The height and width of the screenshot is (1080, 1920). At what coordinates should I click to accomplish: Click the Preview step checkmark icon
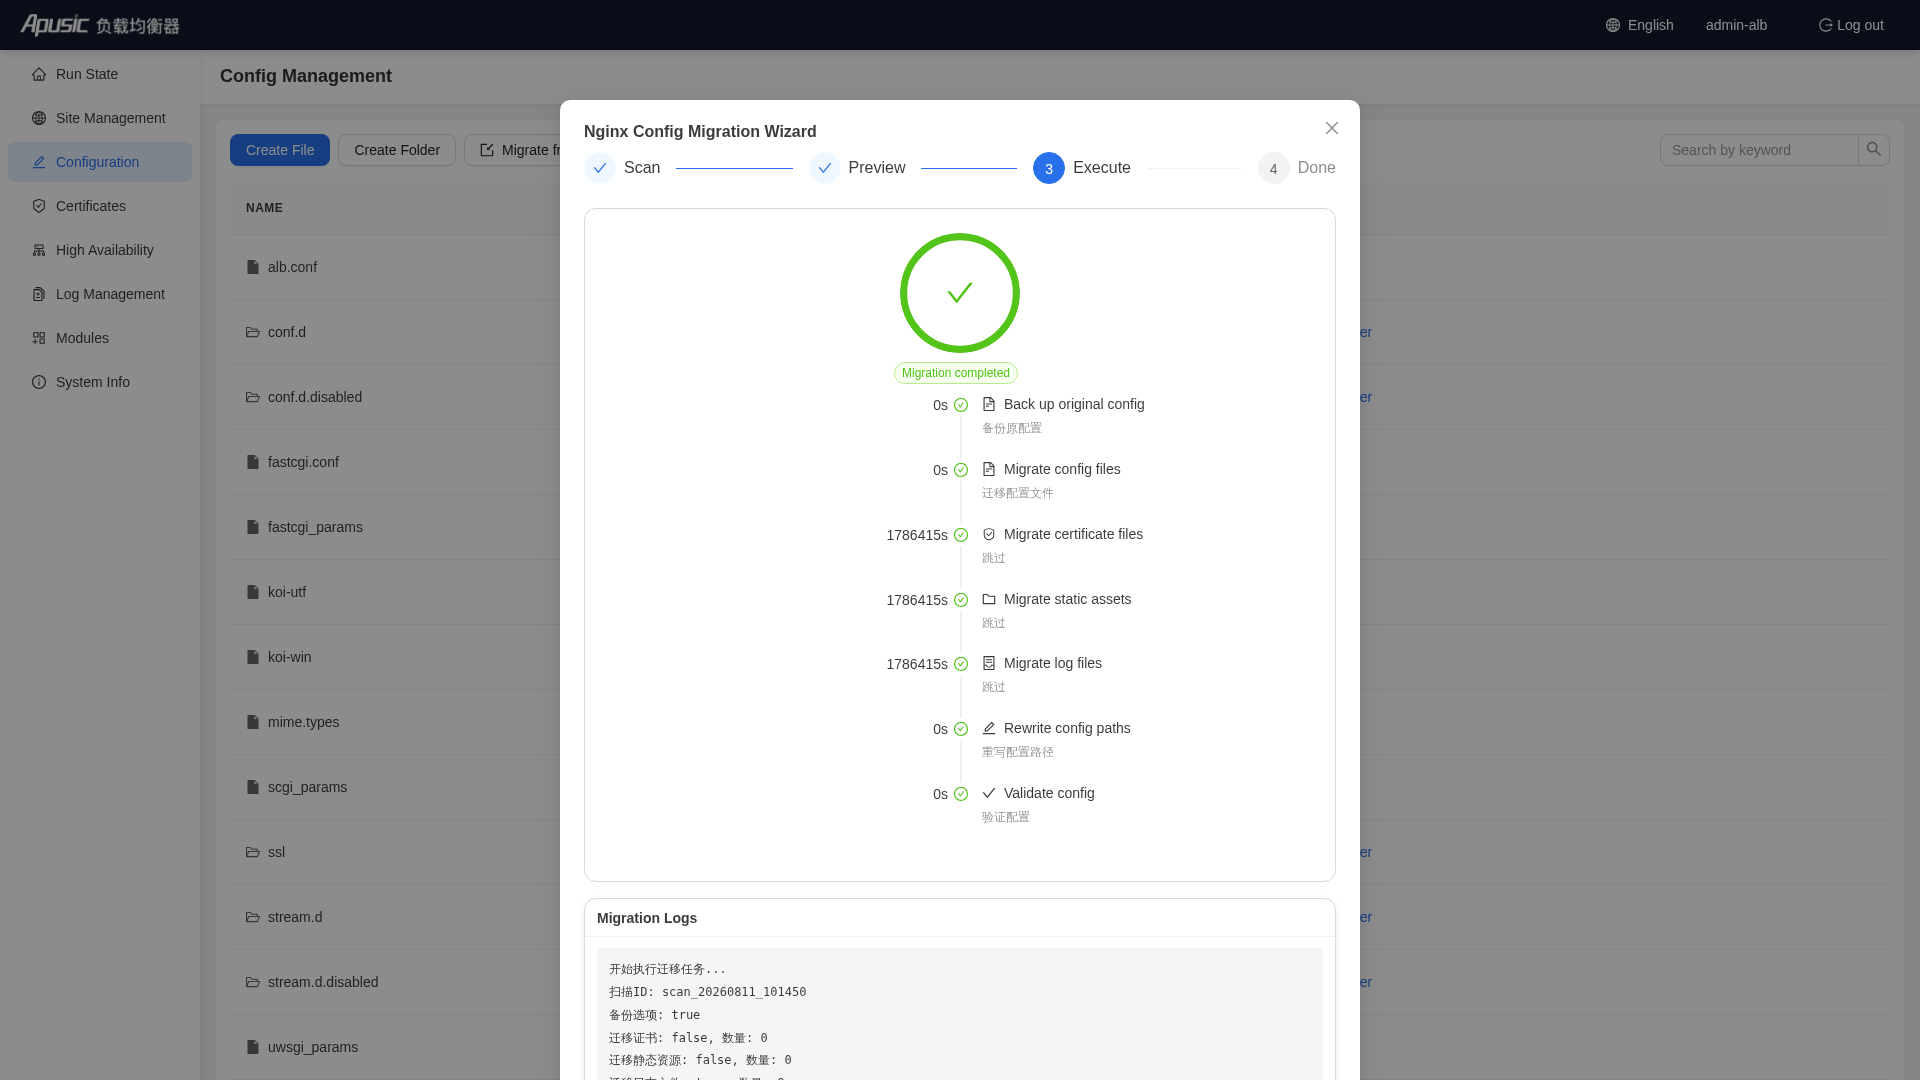click(825, 168)
